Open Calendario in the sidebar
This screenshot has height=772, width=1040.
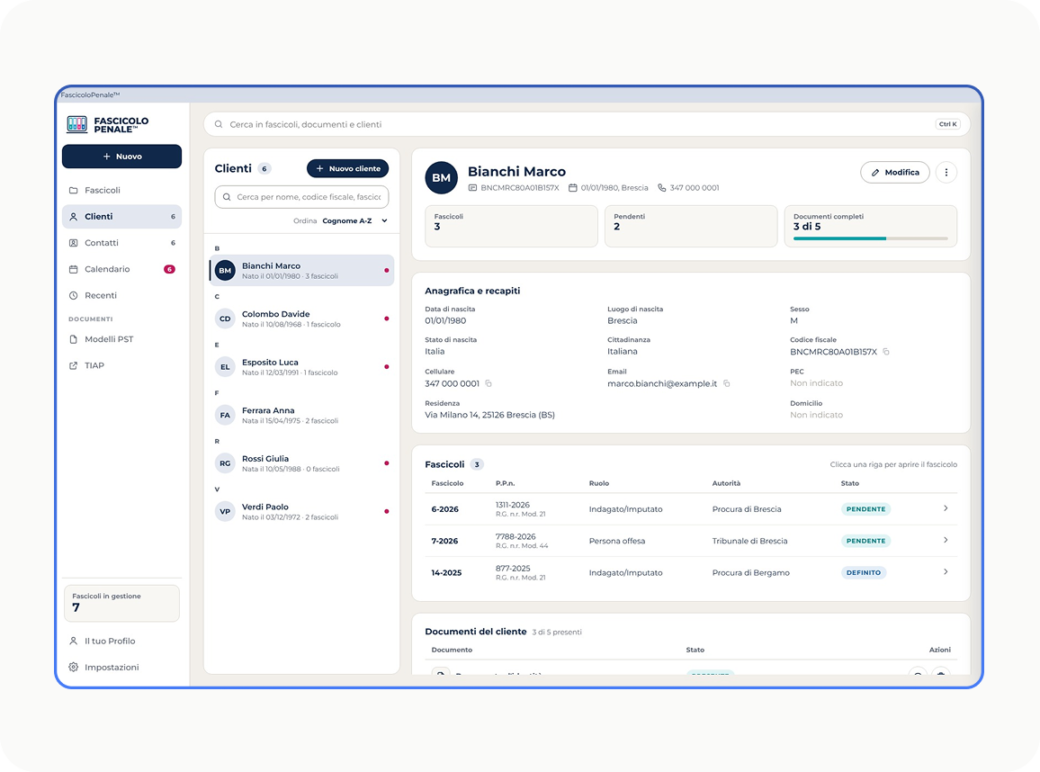point(121,269)
